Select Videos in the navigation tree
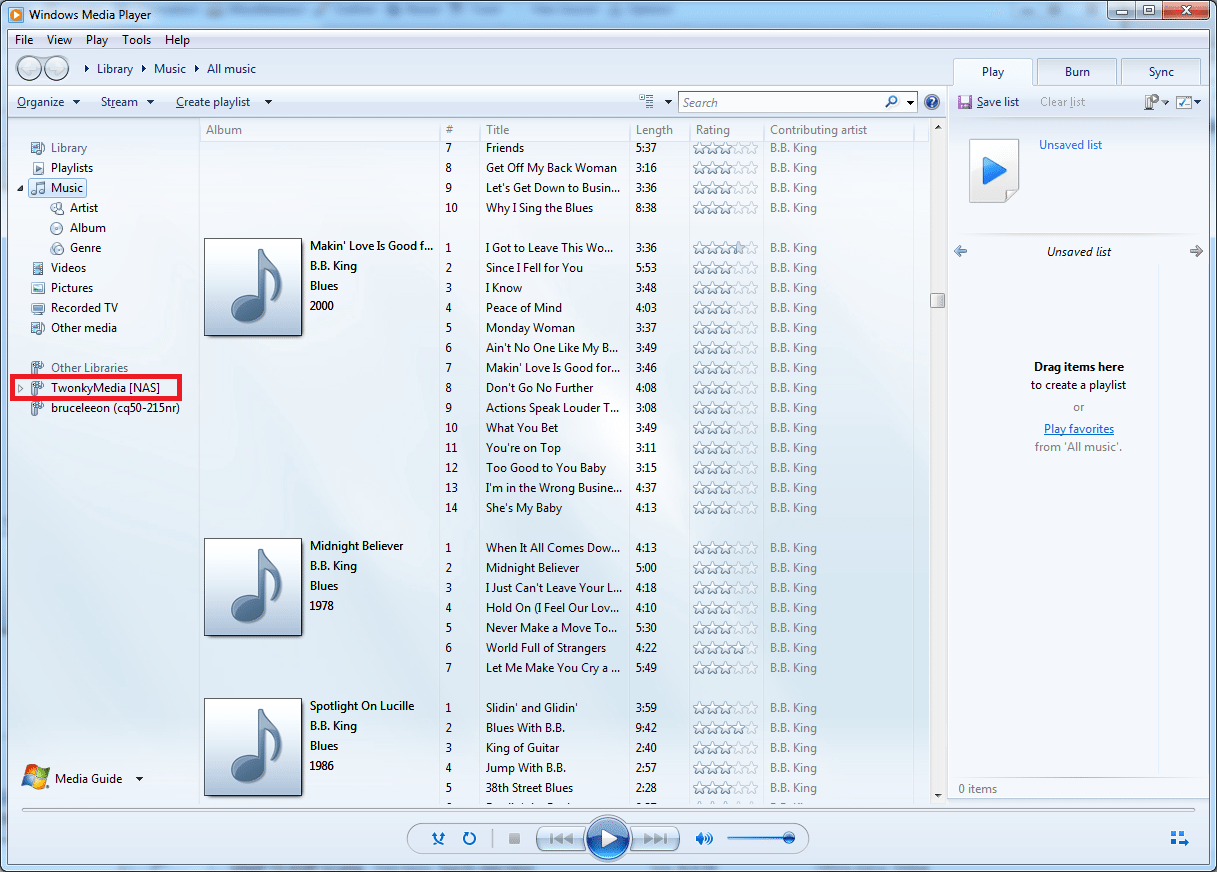This screenshot has width=1217, height=872. tap(69, 268)
